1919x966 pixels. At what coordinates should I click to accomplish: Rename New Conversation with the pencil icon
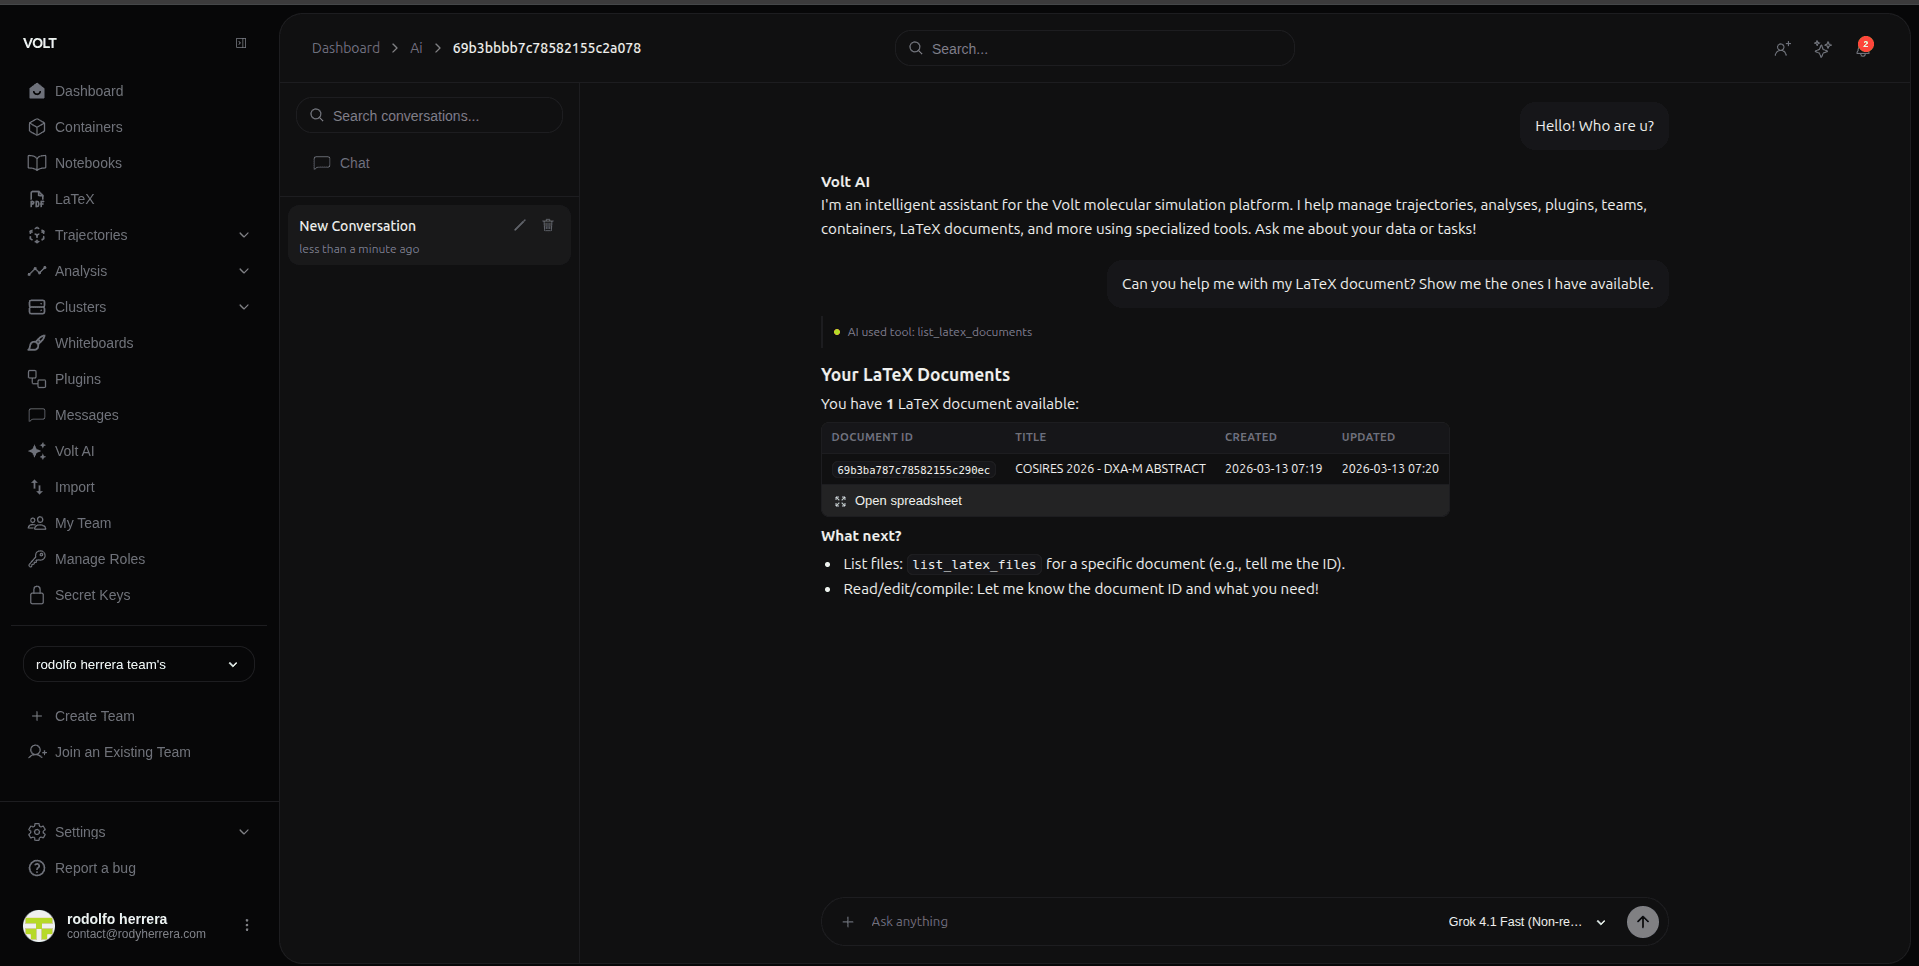tap(519, 226)
